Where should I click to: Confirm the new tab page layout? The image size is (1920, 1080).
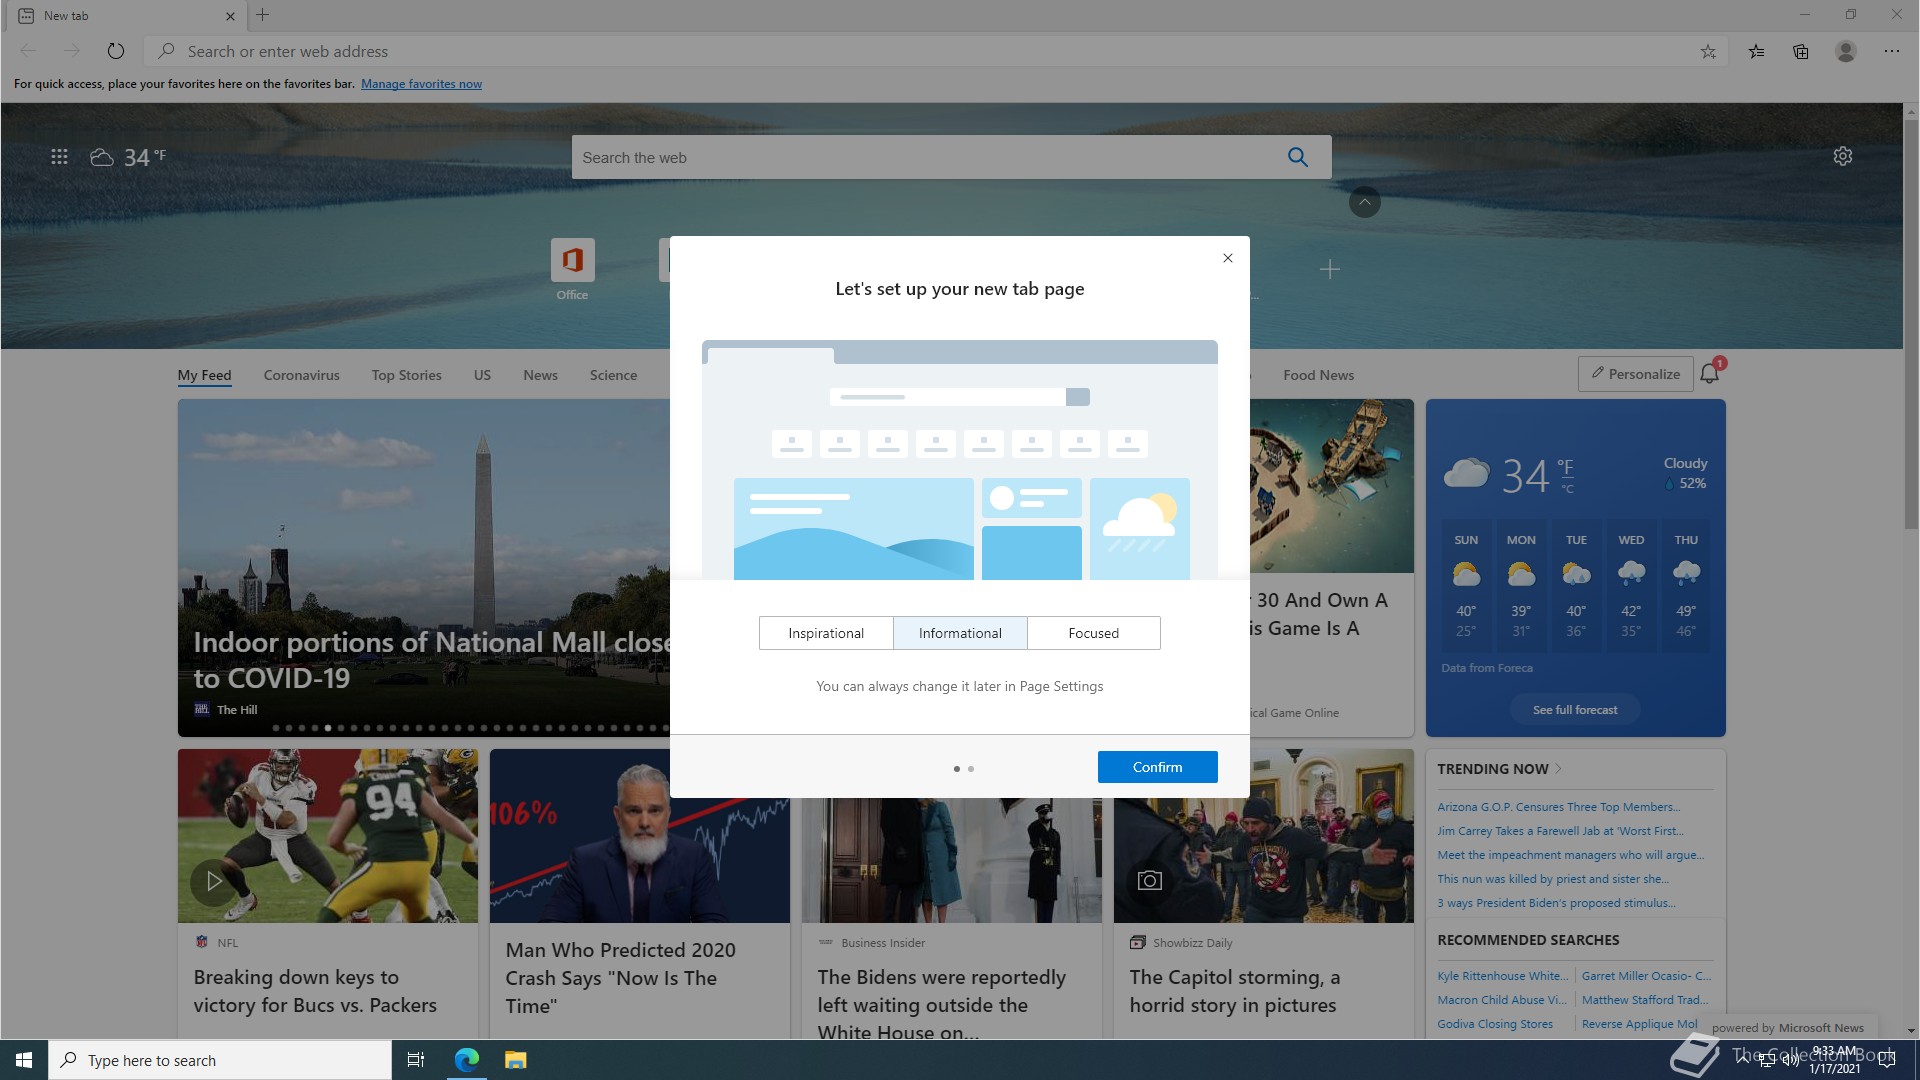click(1158, 767)
